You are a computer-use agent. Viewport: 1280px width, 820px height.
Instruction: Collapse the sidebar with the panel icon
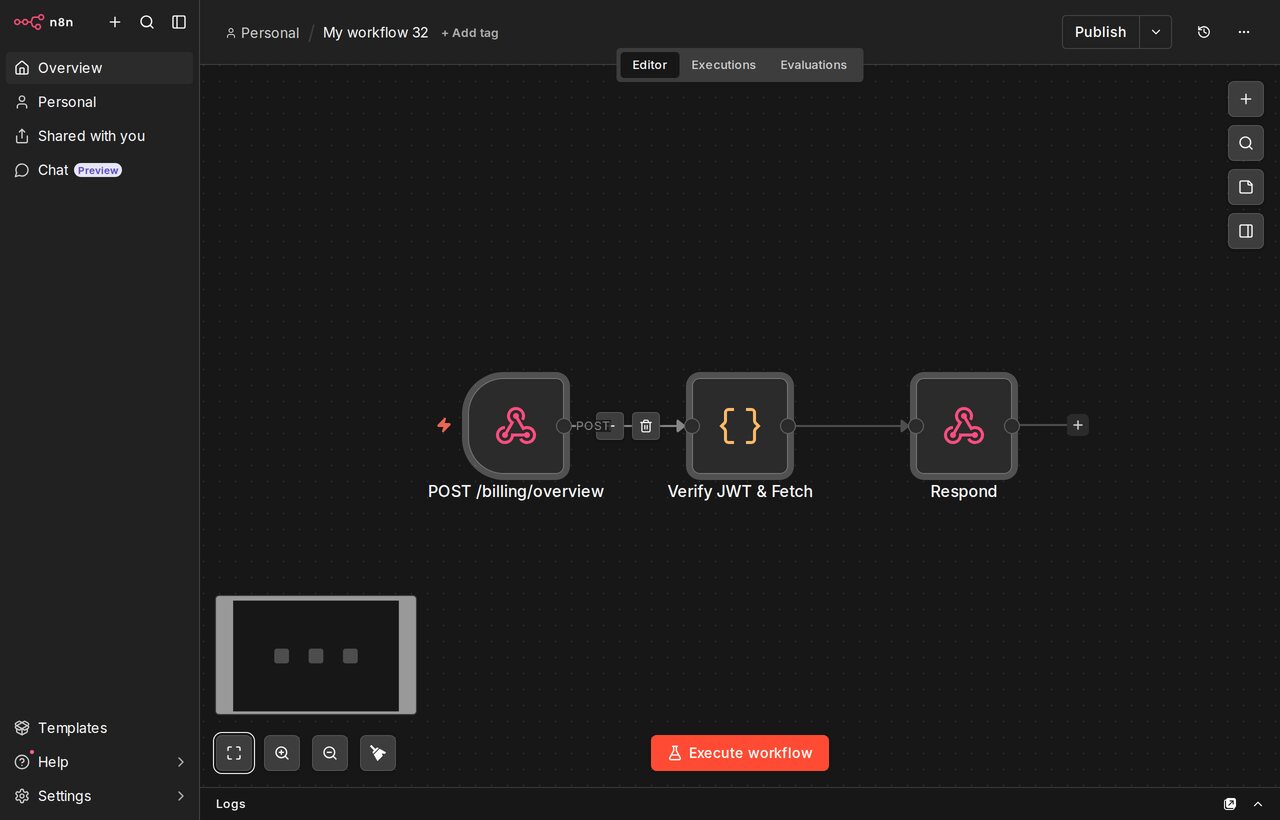pos(179,22)
